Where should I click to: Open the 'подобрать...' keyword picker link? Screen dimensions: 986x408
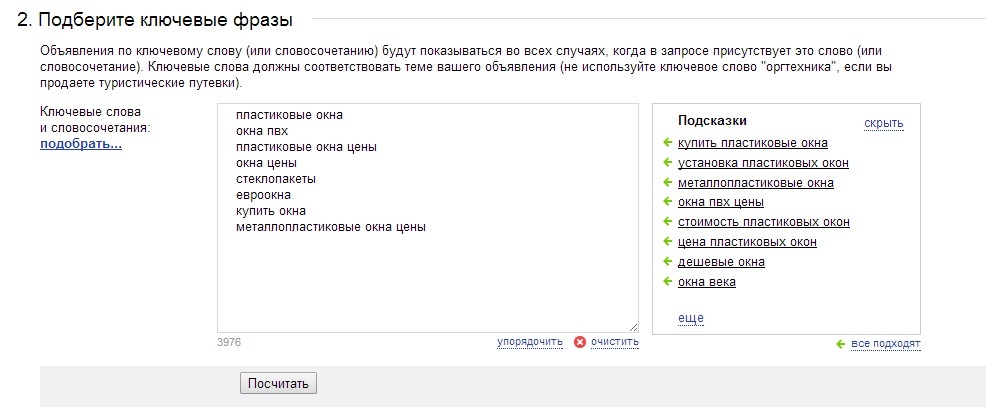tap(81, 145)
